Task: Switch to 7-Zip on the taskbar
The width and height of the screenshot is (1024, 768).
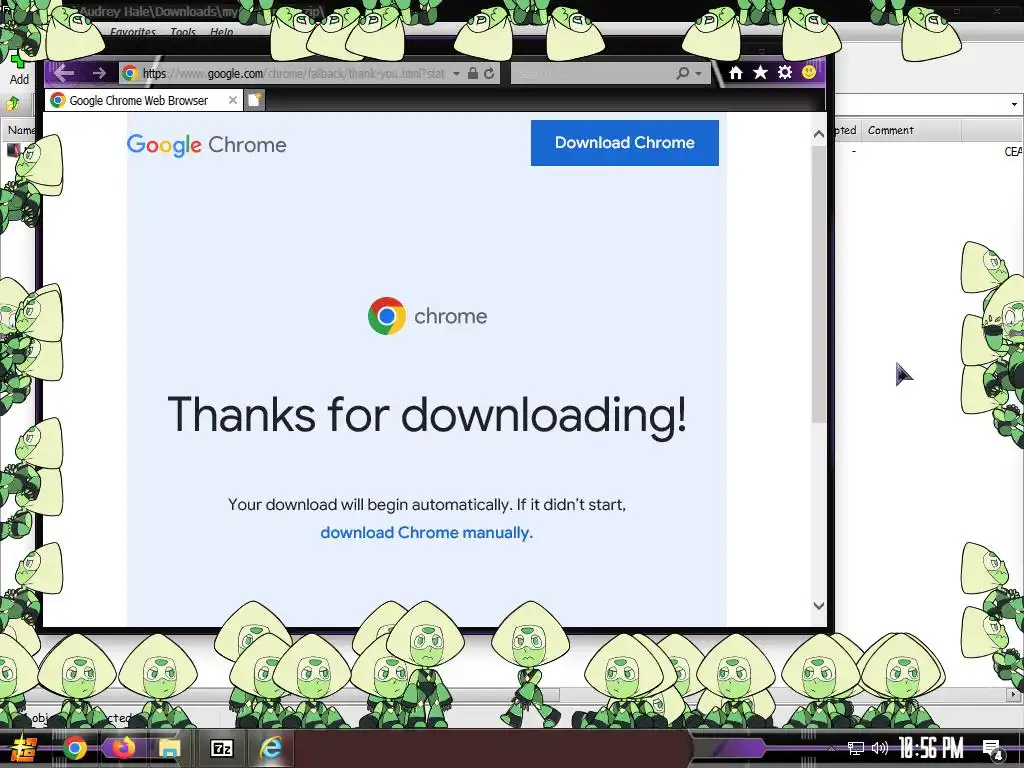Action: tap(221, 748)
